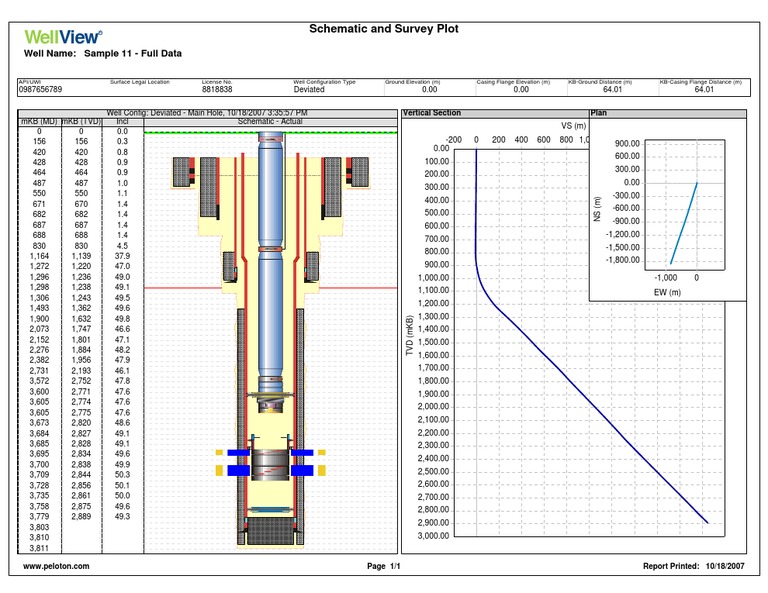Click the Casing Flange Elevation (m) field label
The width and height of the screenshot is (768, 593).
(x=513, y=82)
